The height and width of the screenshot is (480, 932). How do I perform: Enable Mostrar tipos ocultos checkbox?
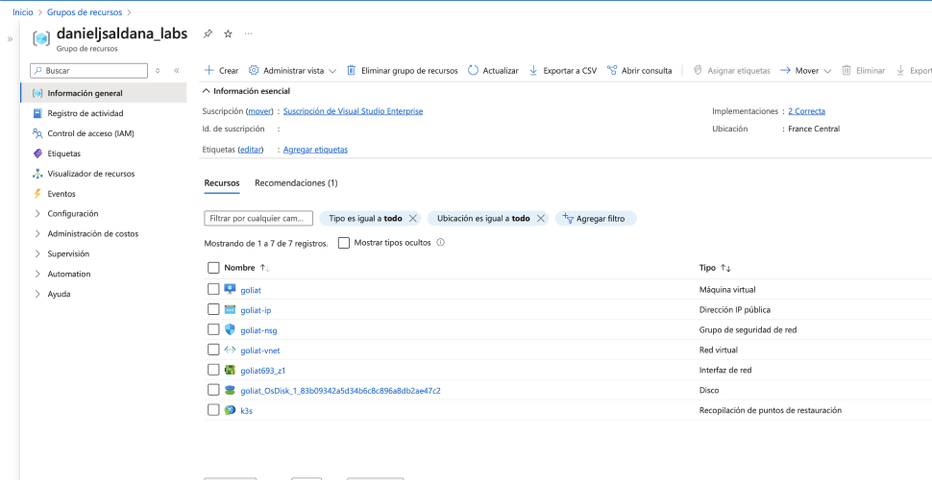click(344, 242)
